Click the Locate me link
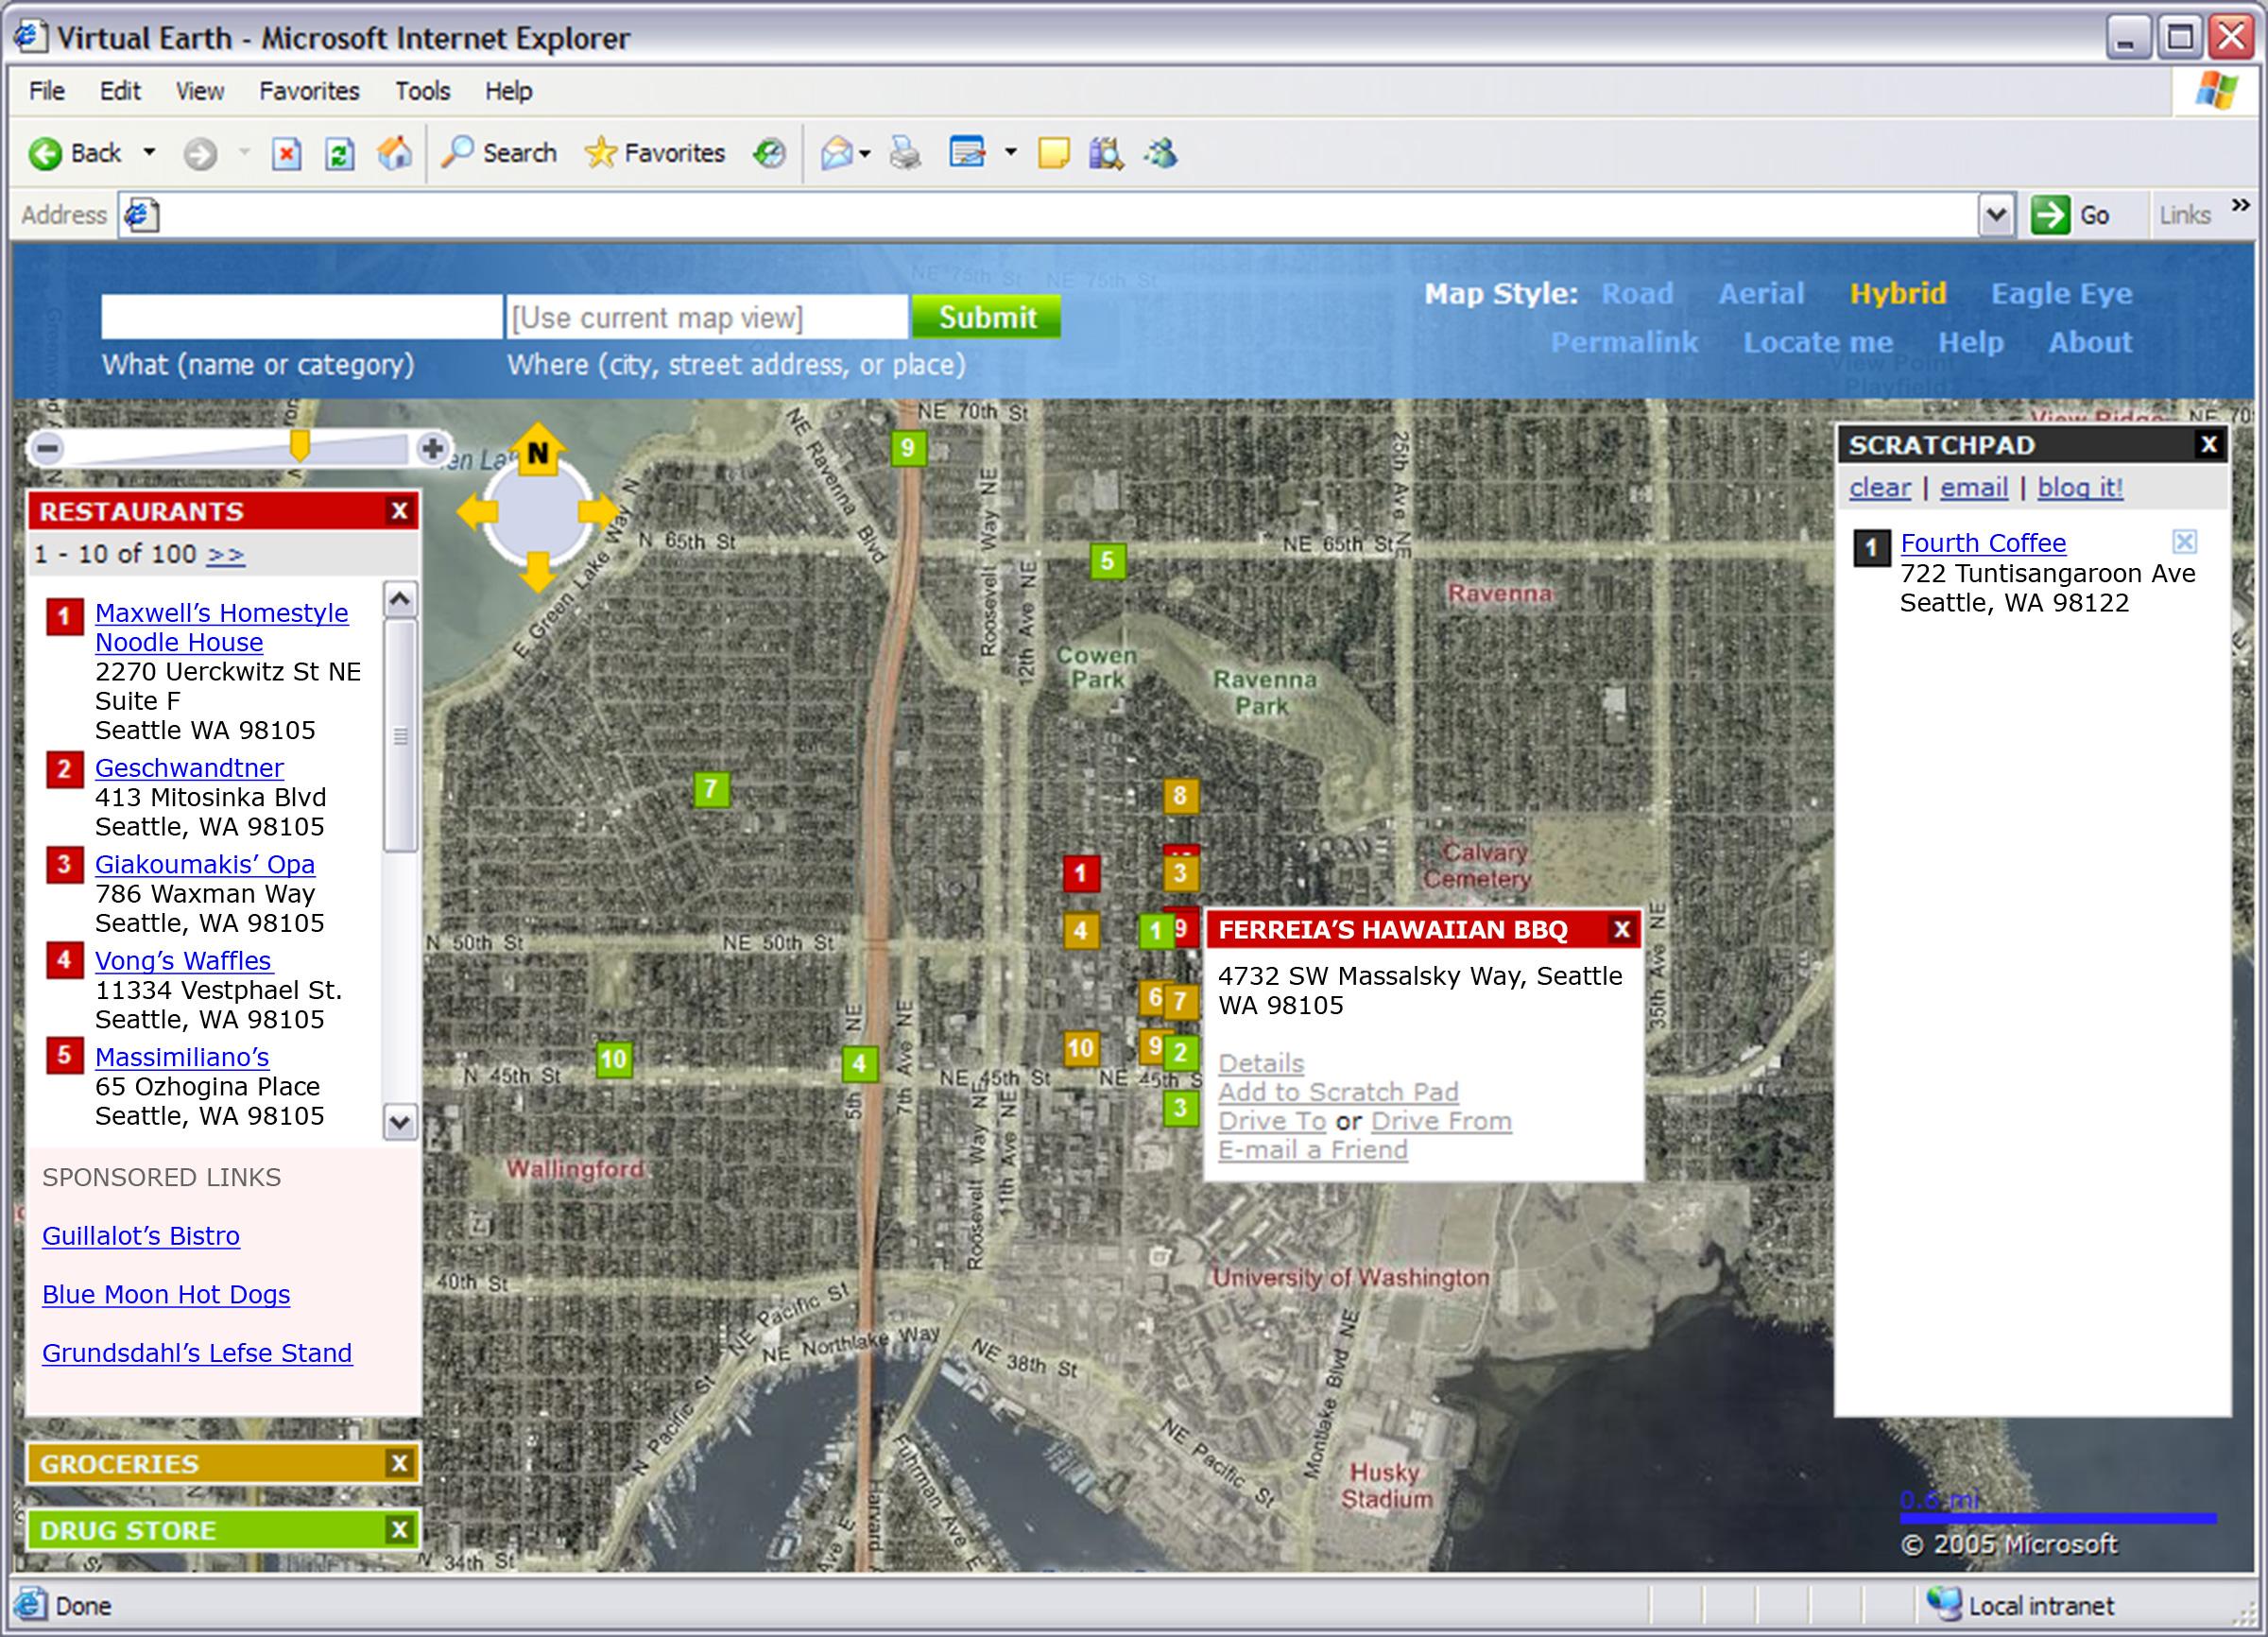Viewport: 2268px width, 1637px height. 1818,342
